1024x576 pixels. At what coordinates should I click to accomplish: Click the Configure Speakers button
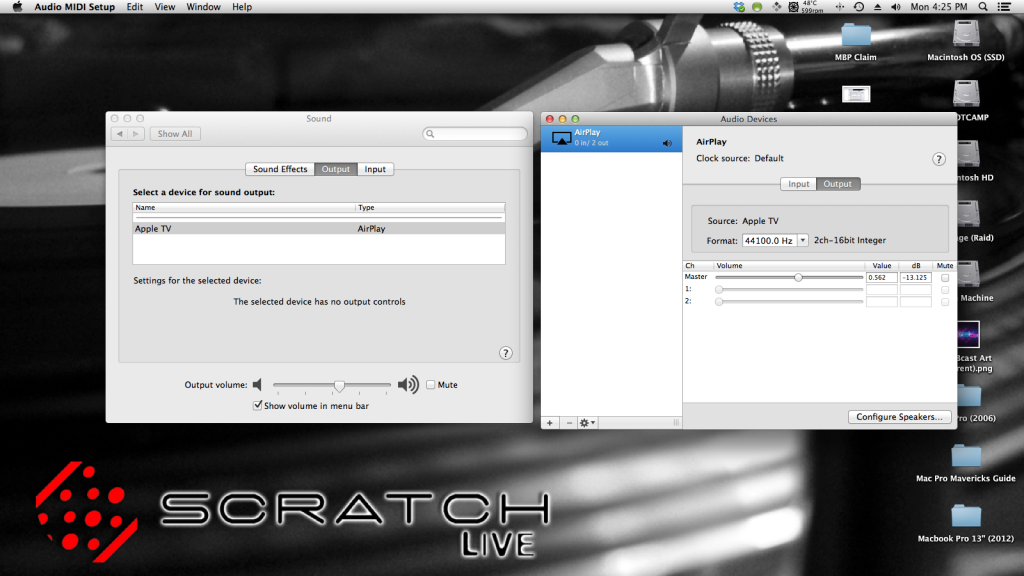(899, 417)
